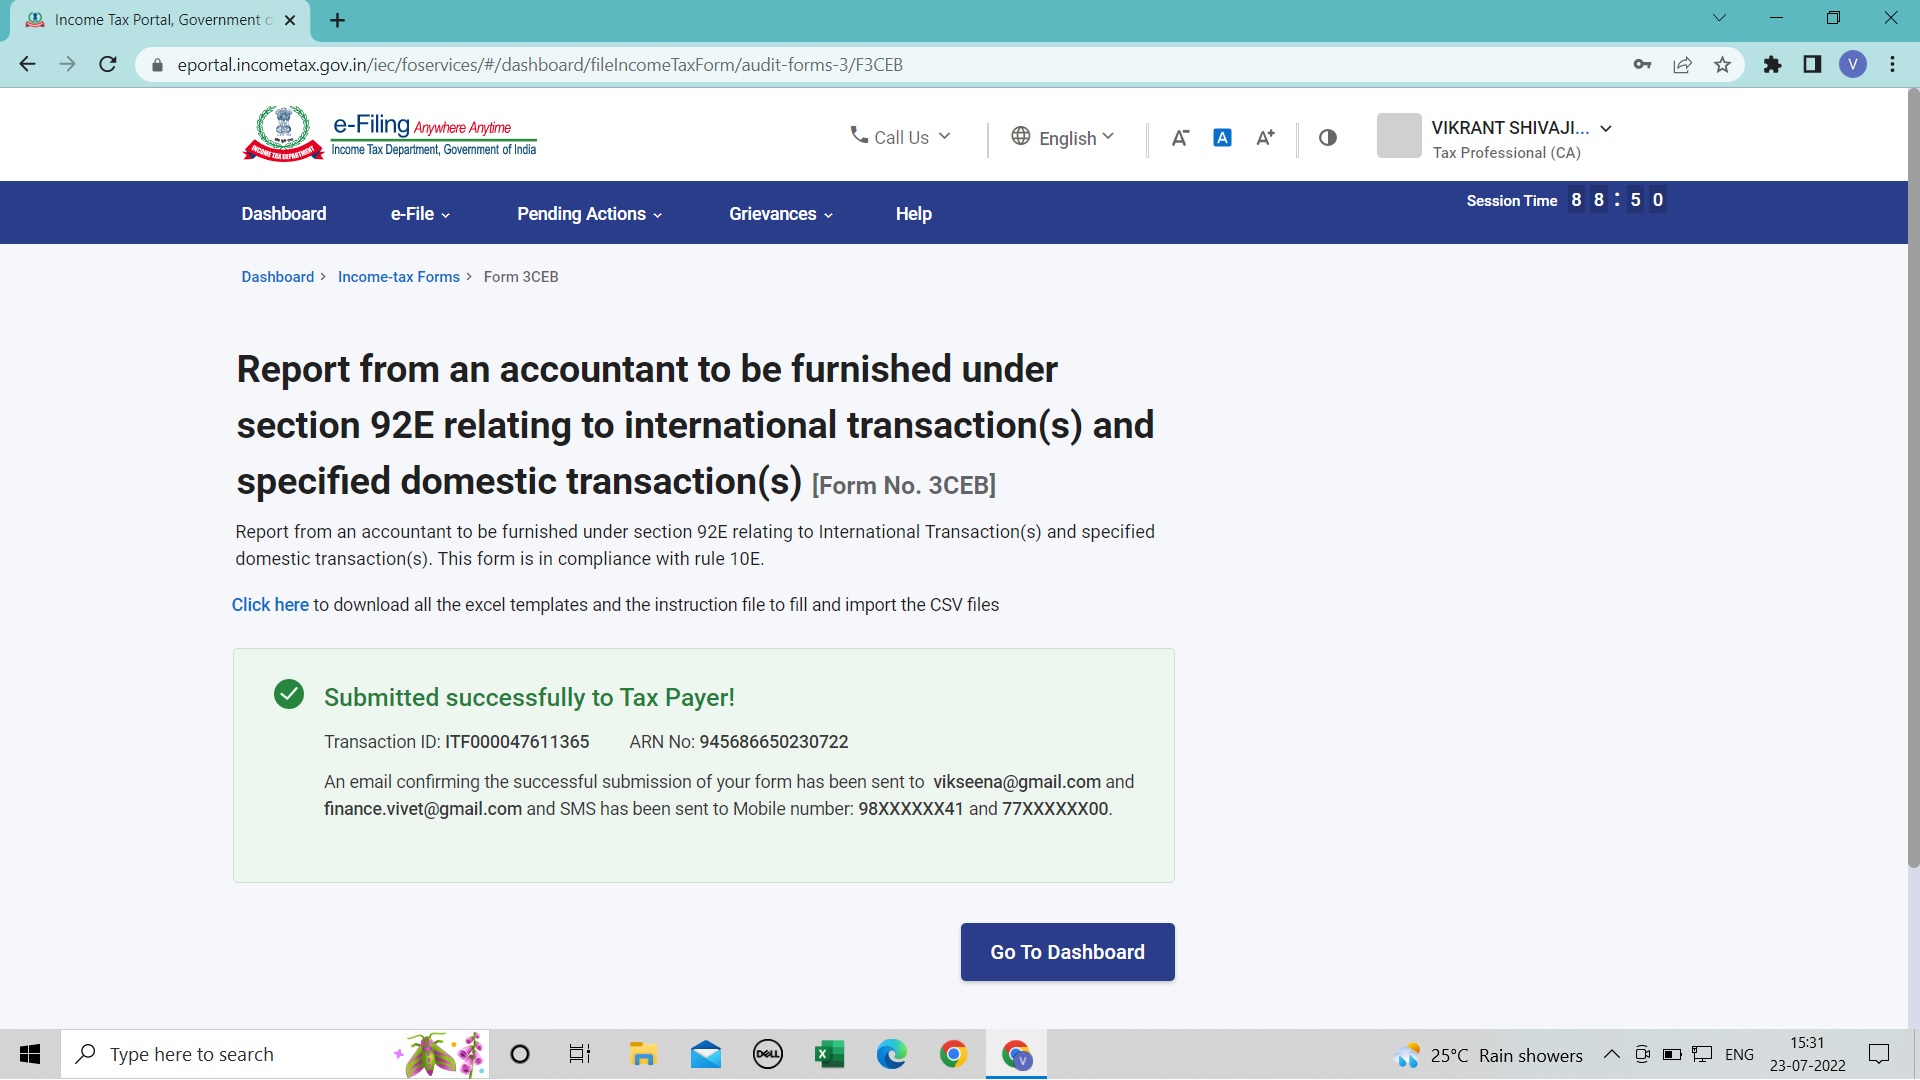Viewport: 1920px width, 1080px height.
Task: Open the e-File dropdown menu
Action: pyautogui.click(x=418, y=213)
